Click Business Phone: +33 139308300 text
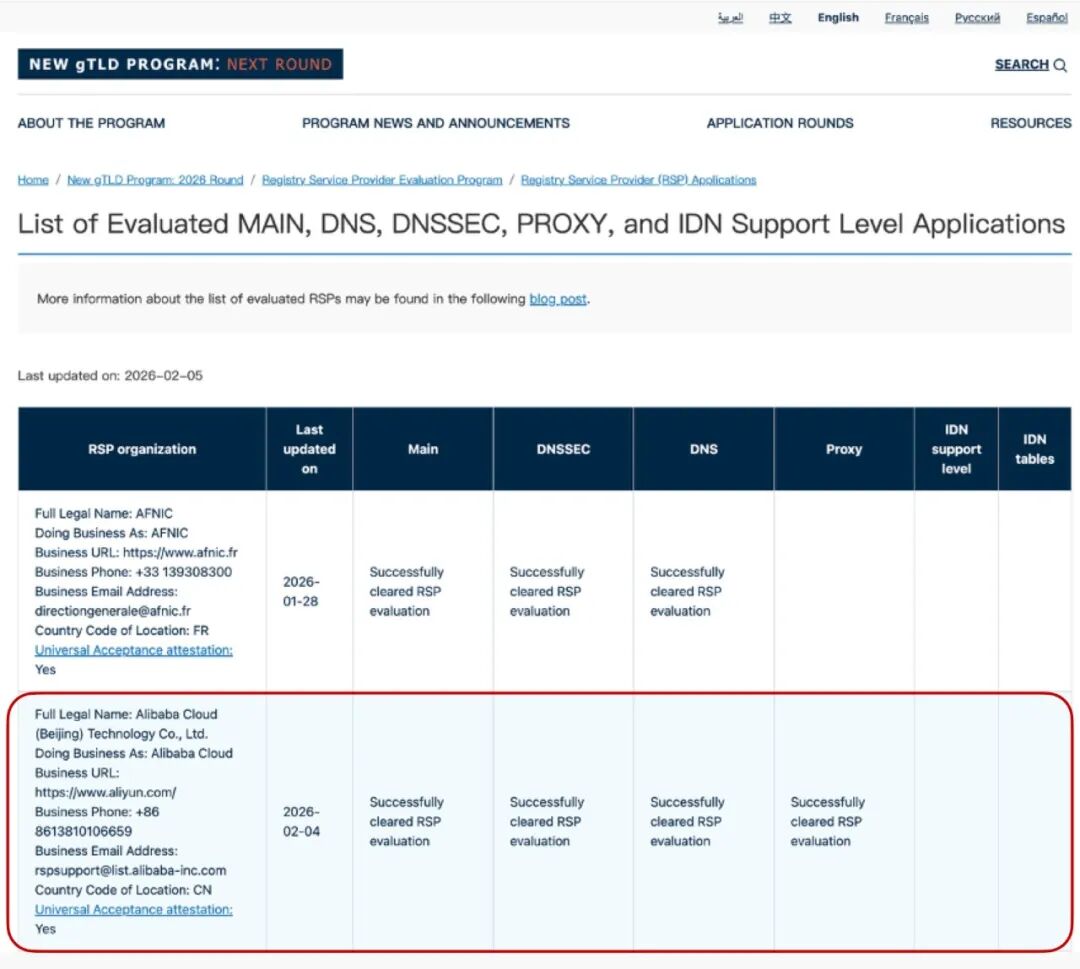 click(x=134, y=572)
